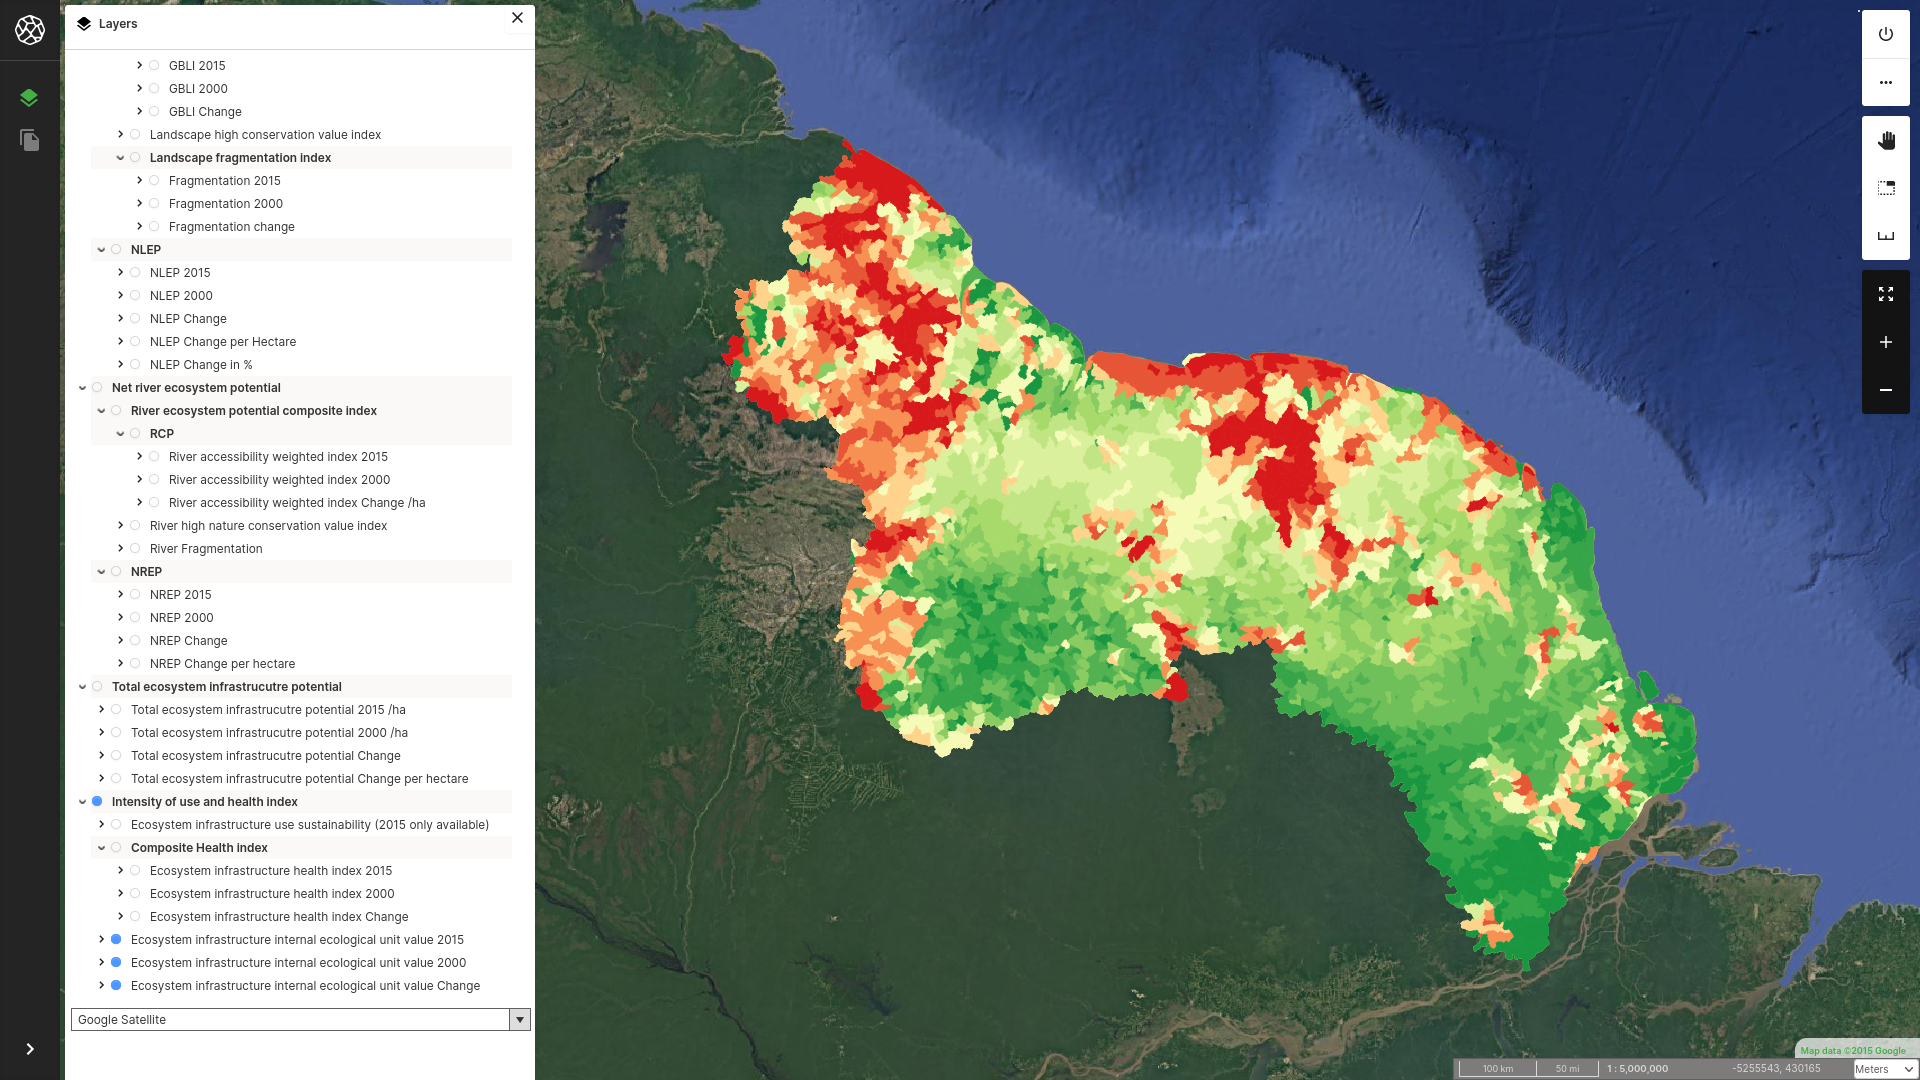
Task: Select Total ecosystem infrastrucutre potential heading
Action: tap(226, 686)
